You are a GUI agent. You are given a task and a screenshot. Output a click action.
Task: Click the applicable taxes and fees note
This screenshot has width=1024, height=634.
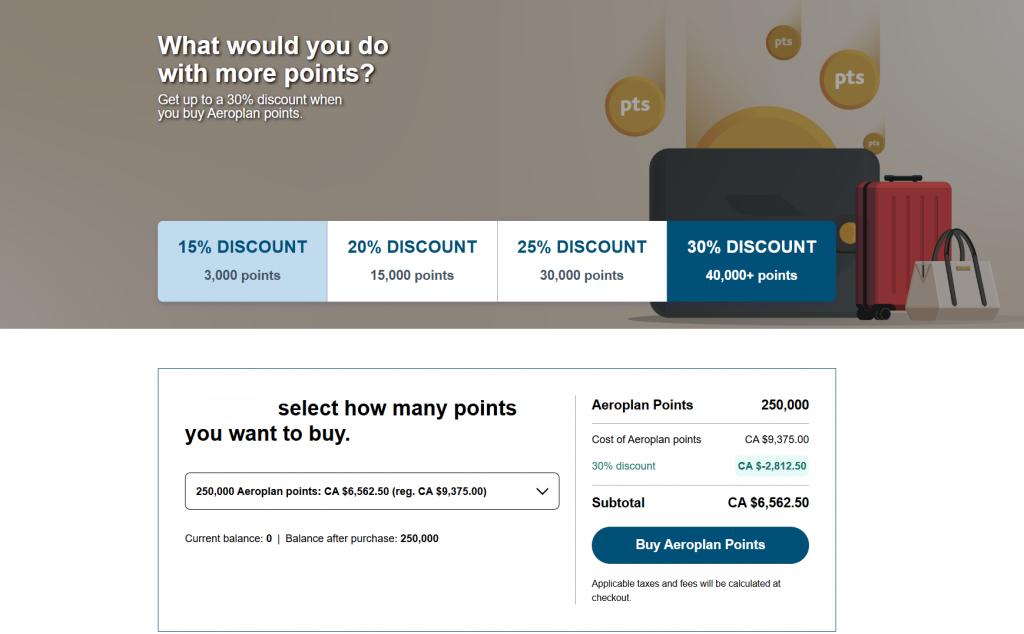(686, 590)
